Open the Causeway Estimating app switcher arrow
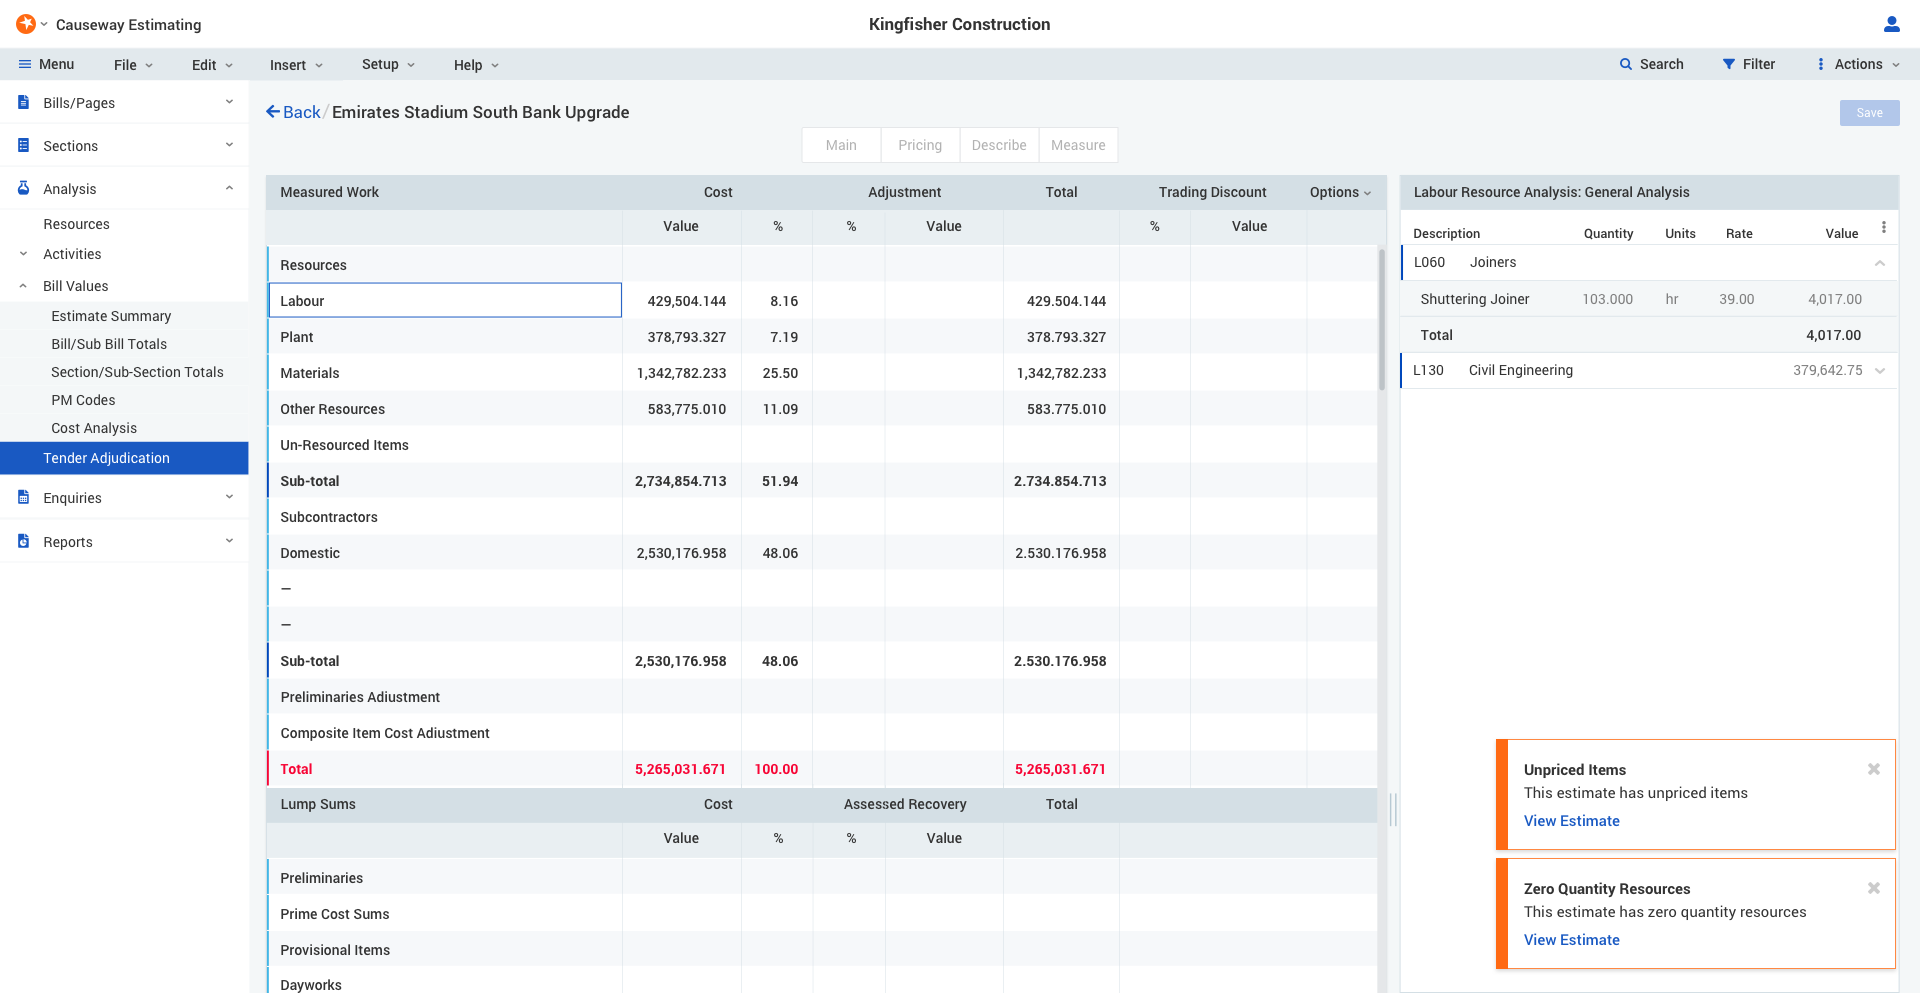Viewport: 1920px width, 993px height. click(x=44, y=24)
